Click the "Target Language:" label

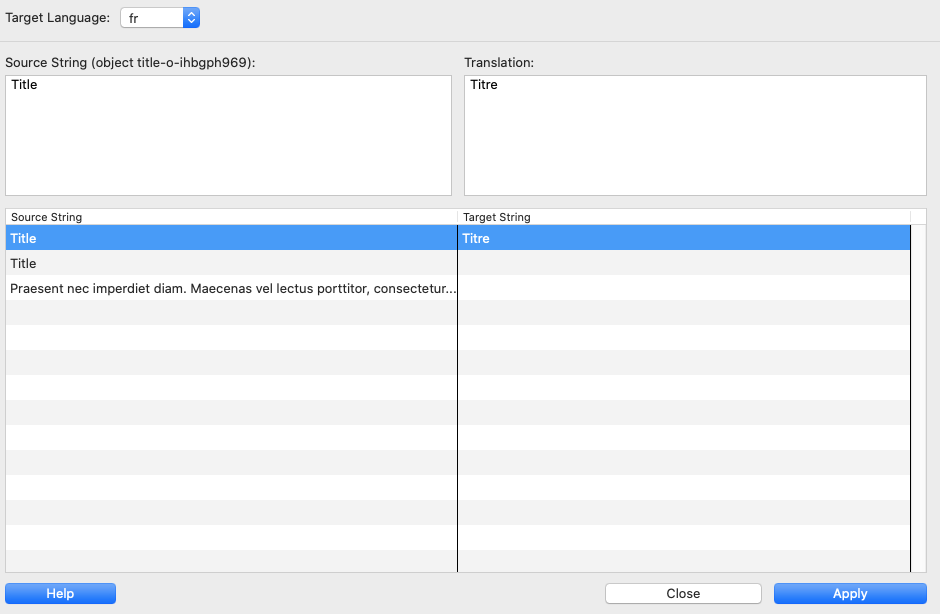click(x=58, y=18)
